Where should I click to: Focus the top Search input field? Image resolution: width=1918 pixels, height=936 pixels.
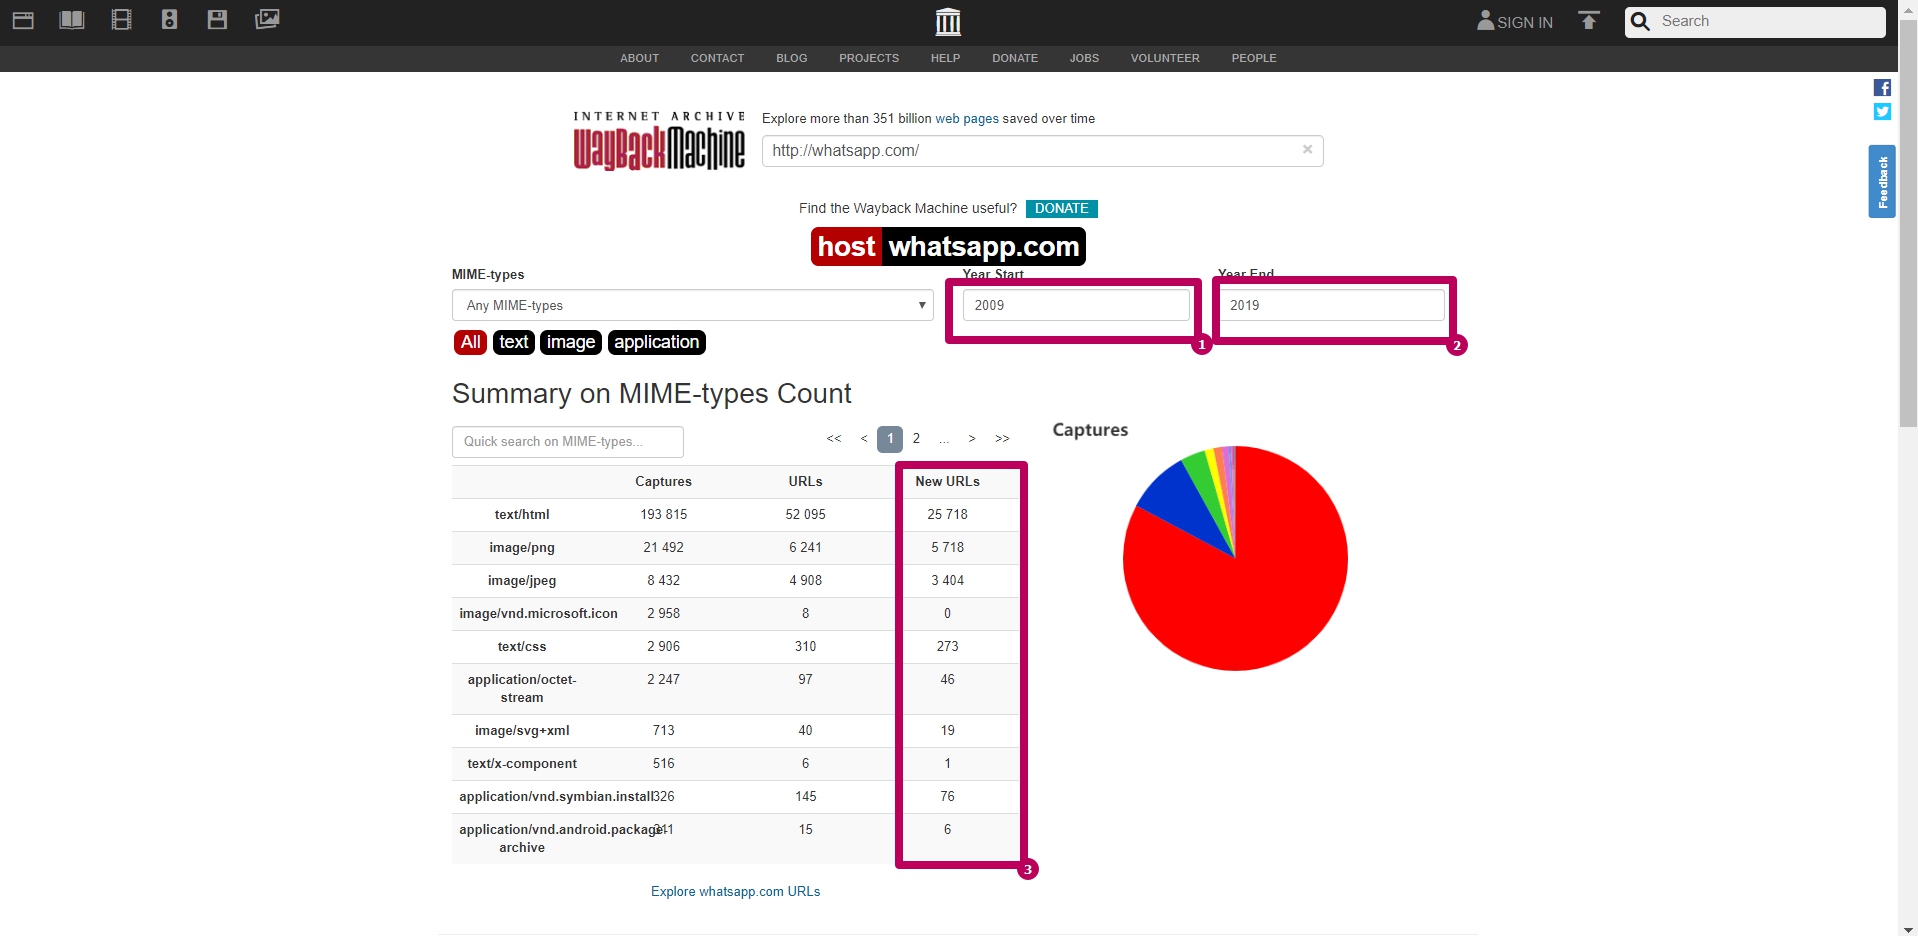[1770, 21]
